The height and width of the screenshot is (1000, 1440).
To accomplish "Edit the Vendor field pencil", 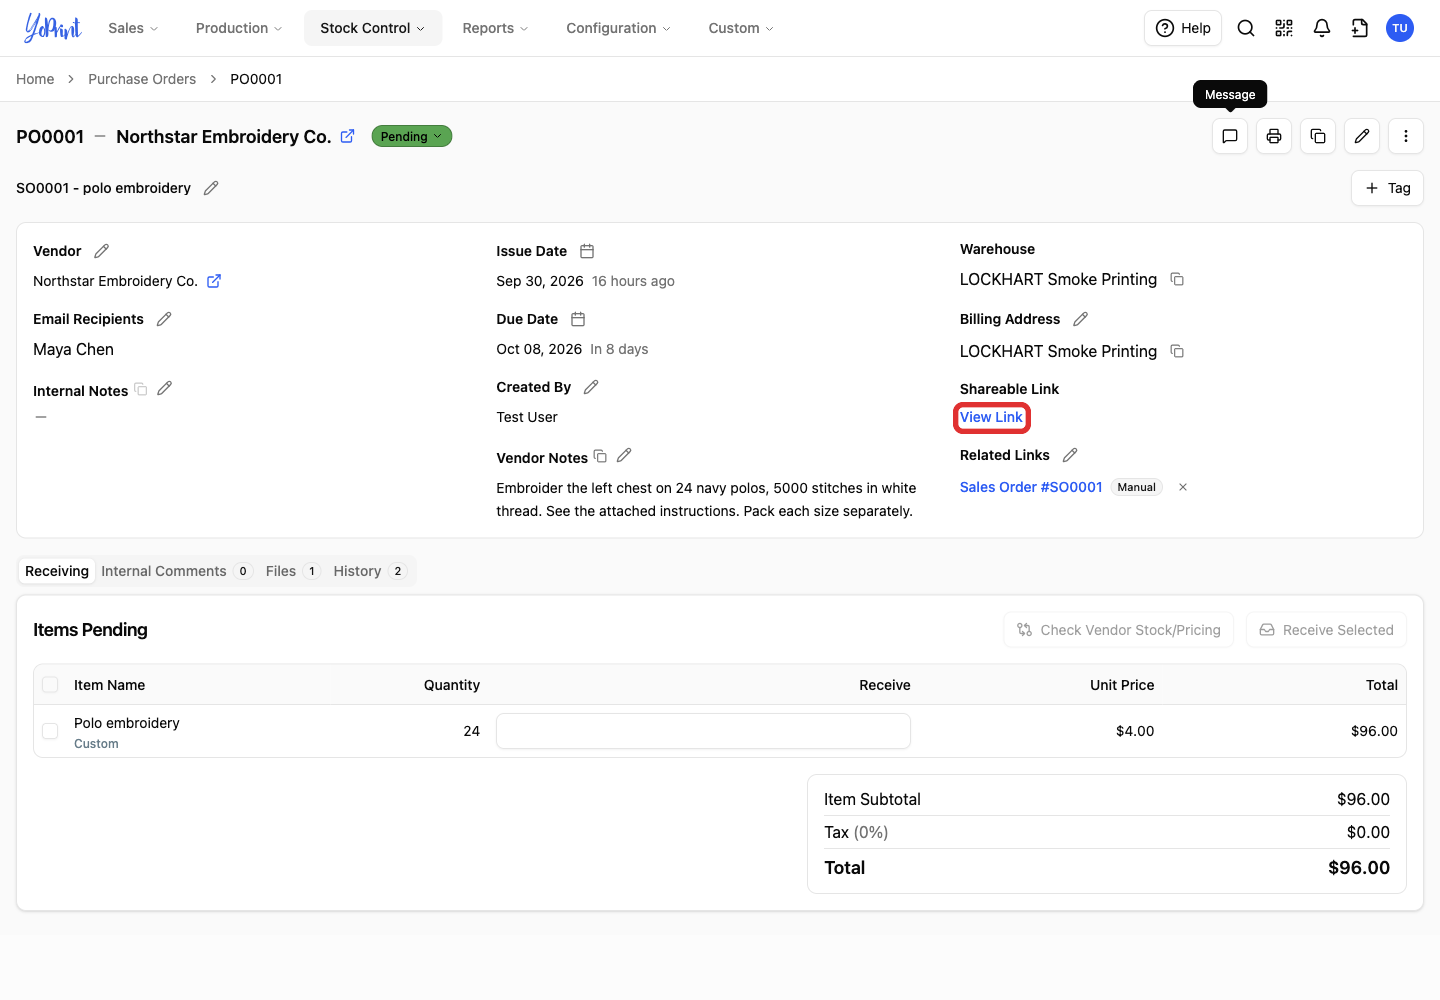I will 101,251.
